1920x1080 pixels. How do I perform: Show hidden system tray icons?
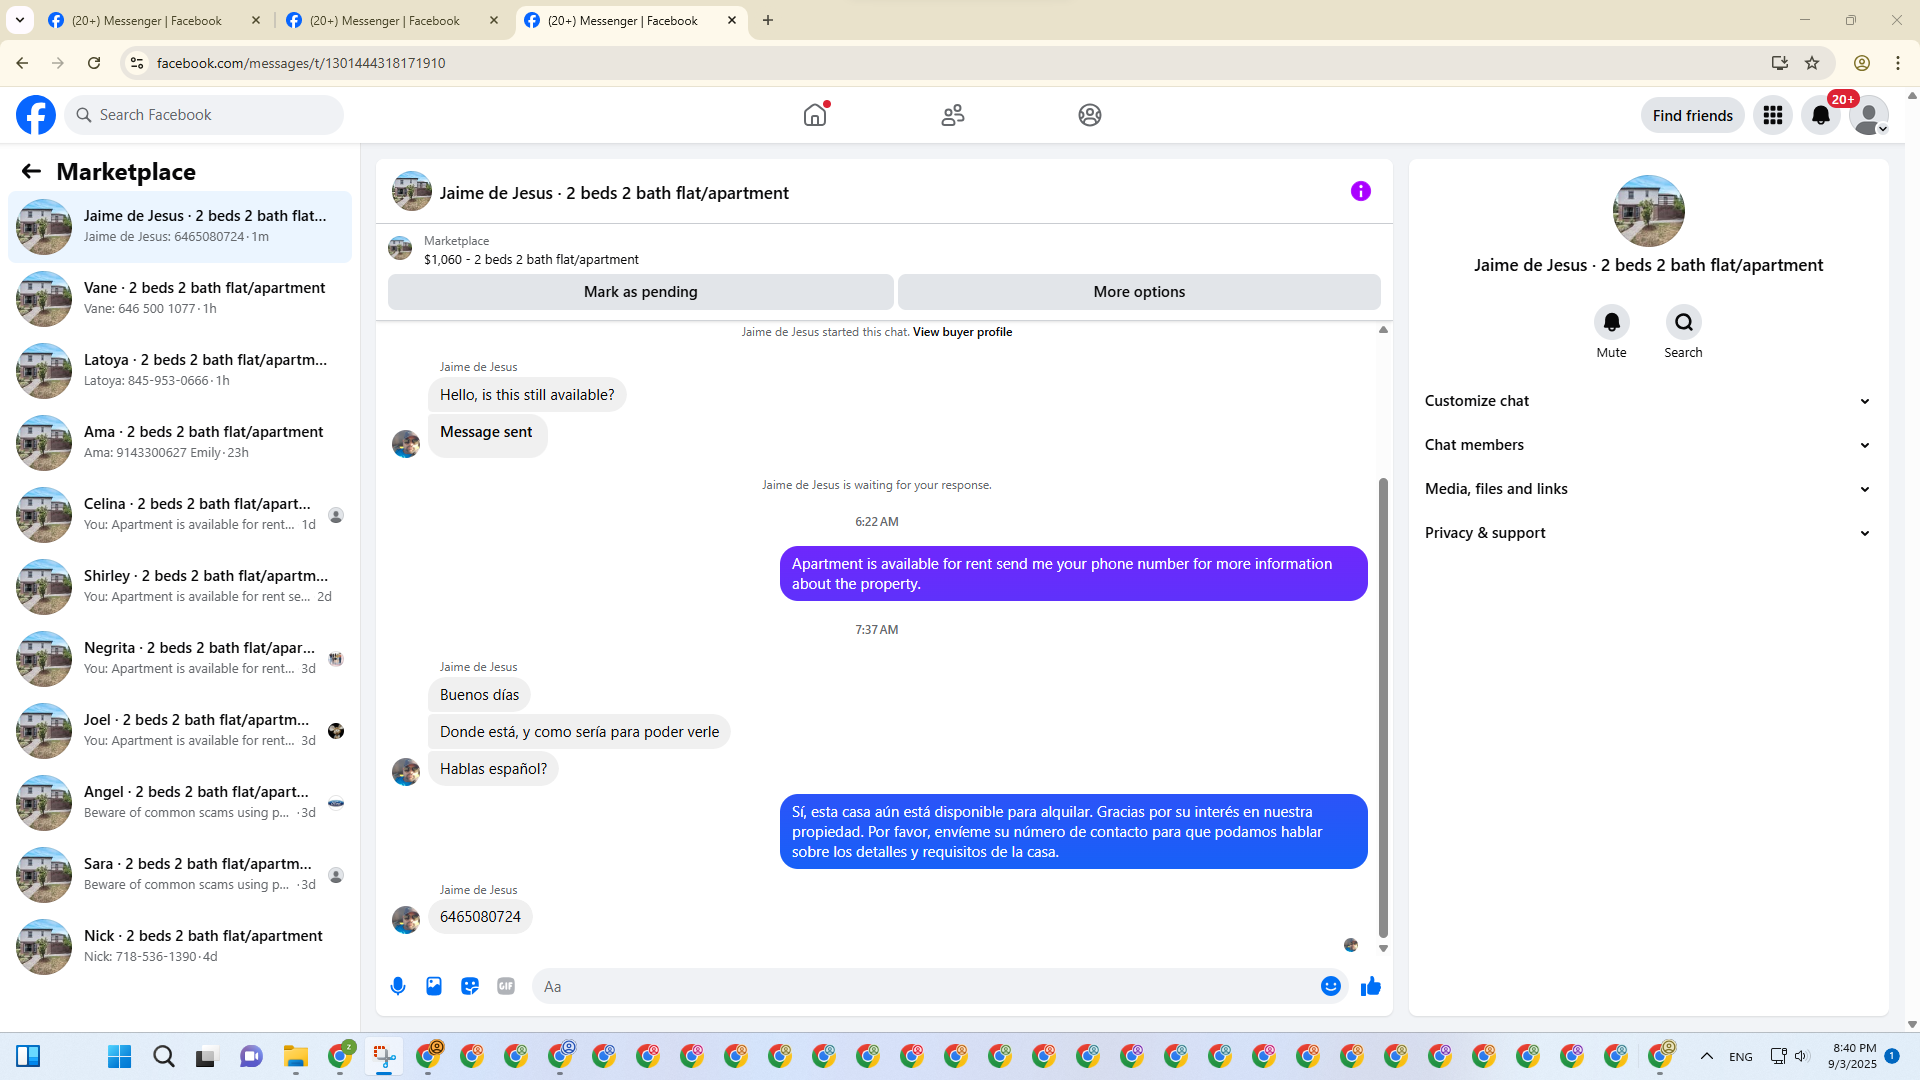1707,1056
